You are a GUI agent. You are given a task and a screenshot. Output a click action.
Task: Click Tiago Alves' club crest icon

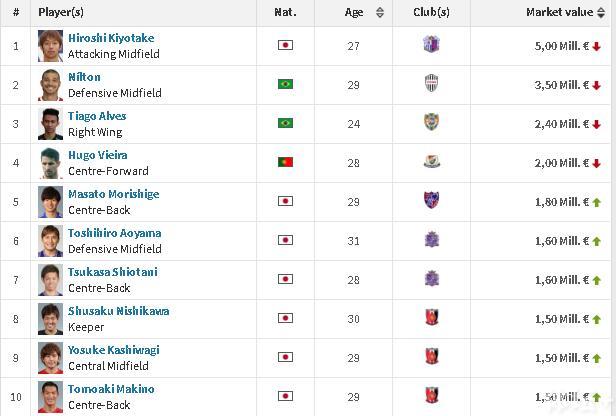[x=431, y=122]
